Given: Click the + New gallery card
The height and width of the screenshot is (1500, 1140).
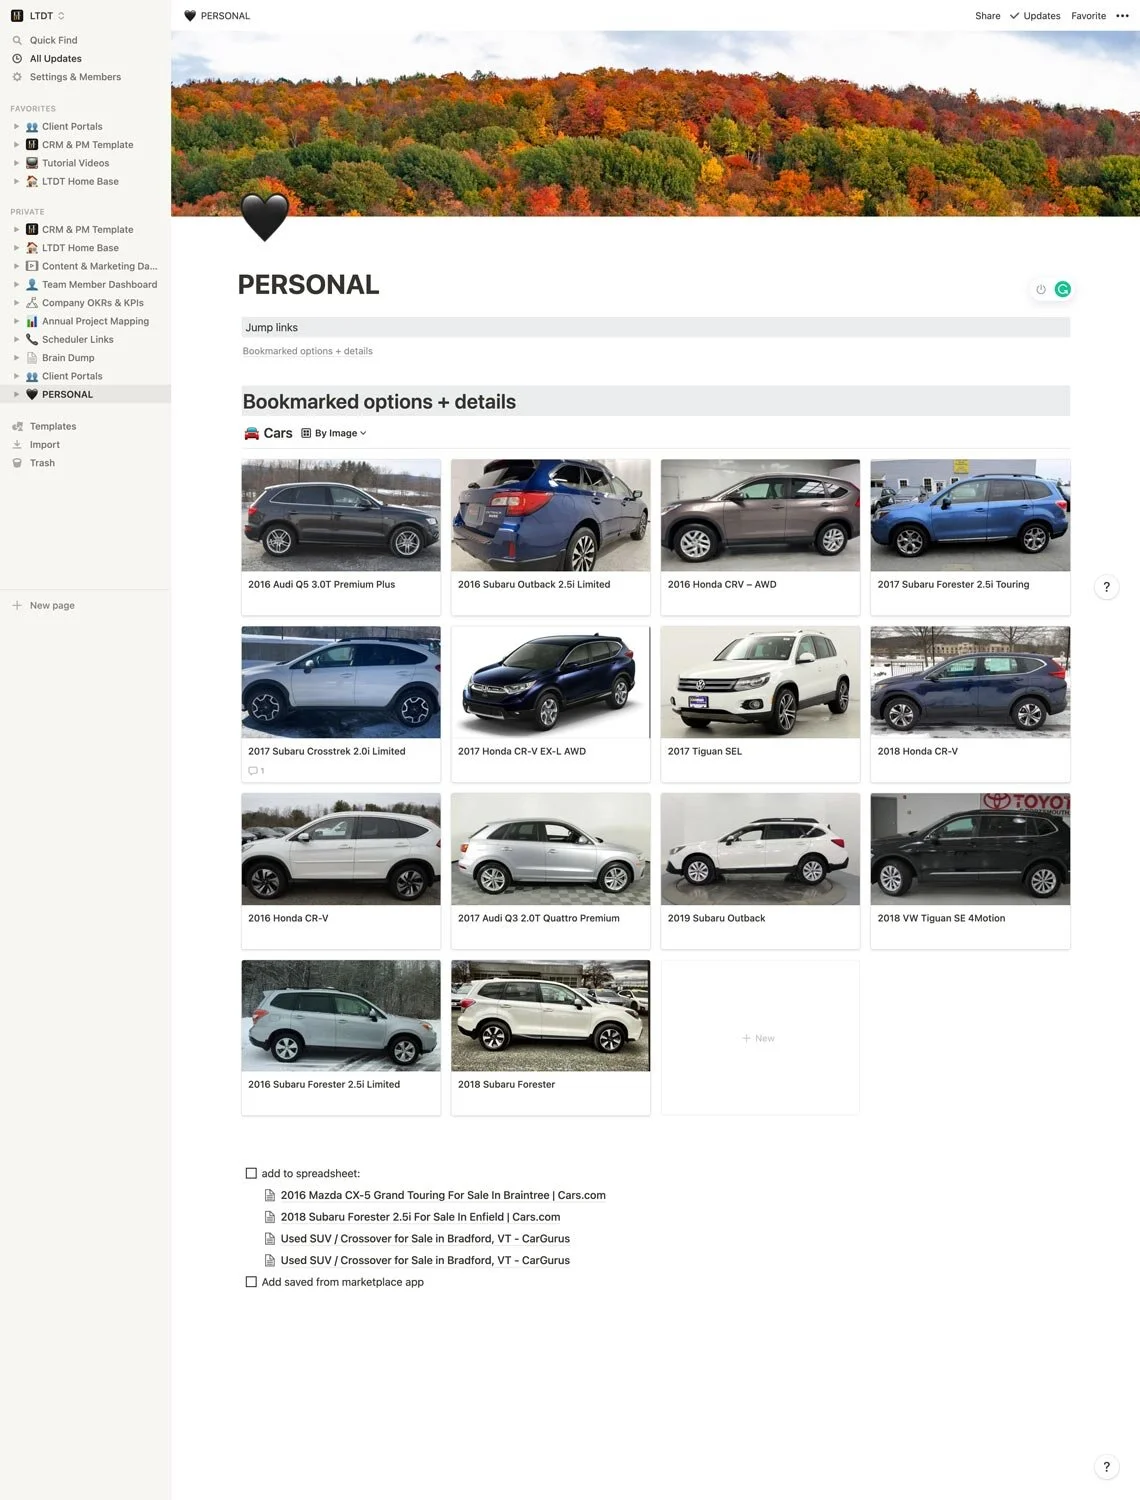Looking at the screenshot, I should (x=760, y=1038).
